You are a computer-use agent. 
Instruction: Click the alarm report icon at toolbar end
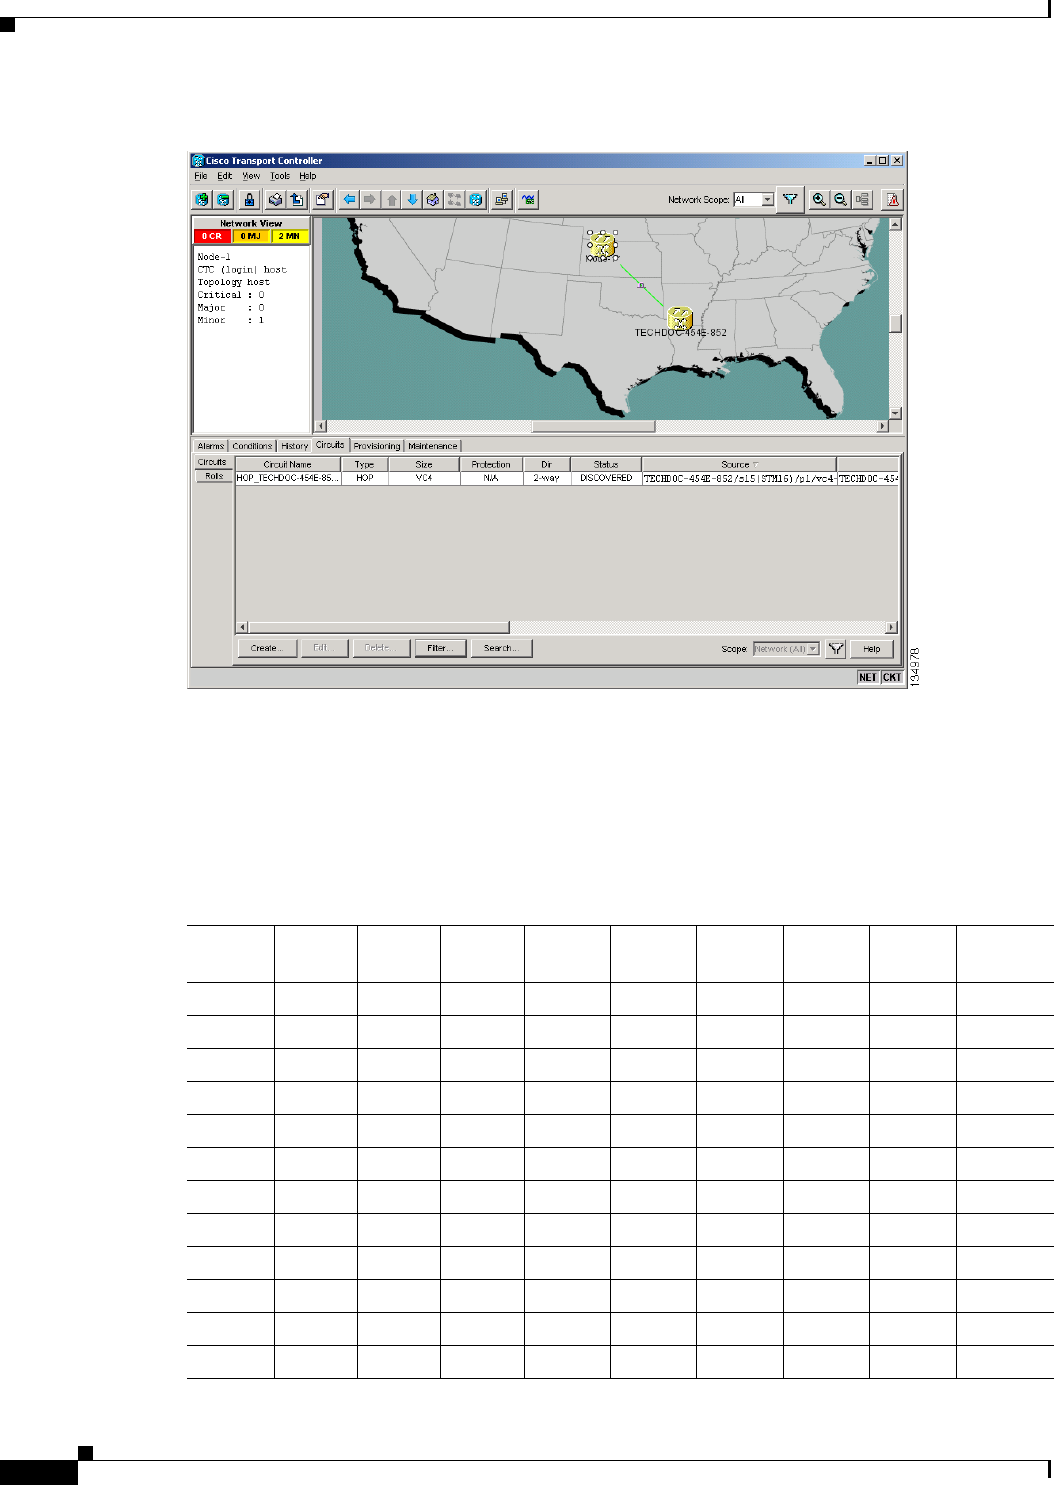893,200
